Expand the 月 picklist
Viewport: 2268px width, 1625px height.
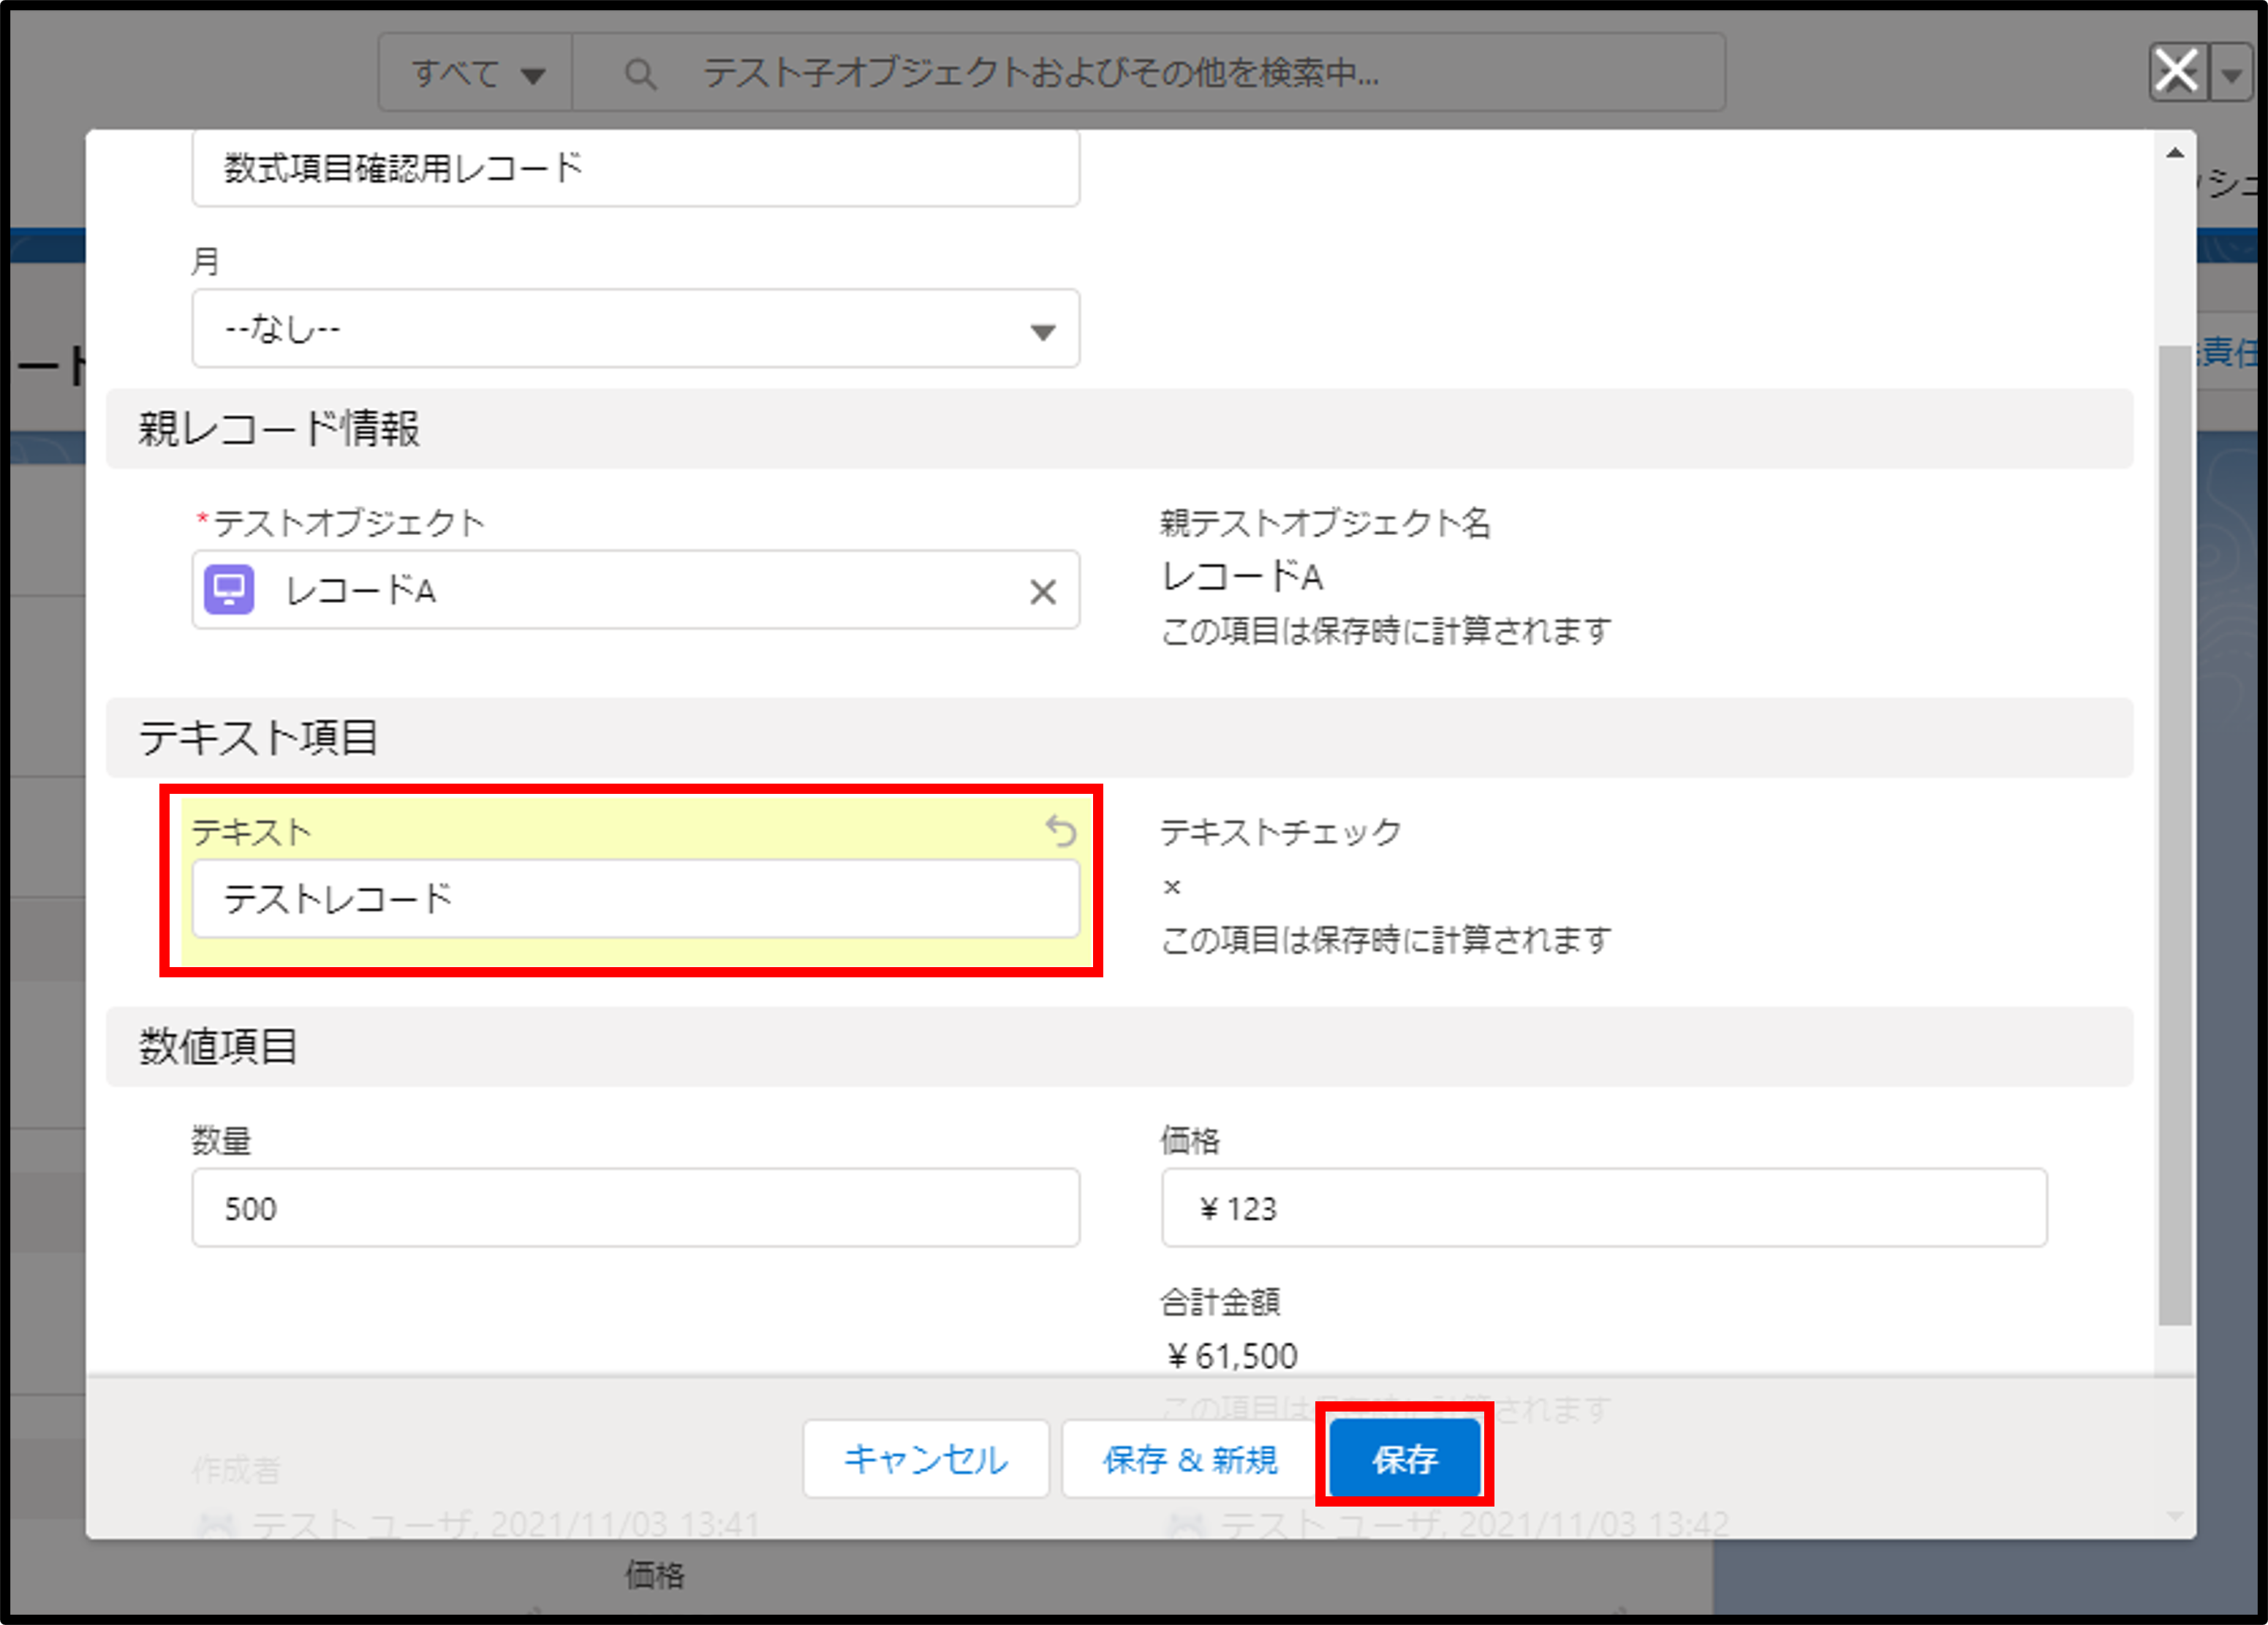tap(635, 329)
